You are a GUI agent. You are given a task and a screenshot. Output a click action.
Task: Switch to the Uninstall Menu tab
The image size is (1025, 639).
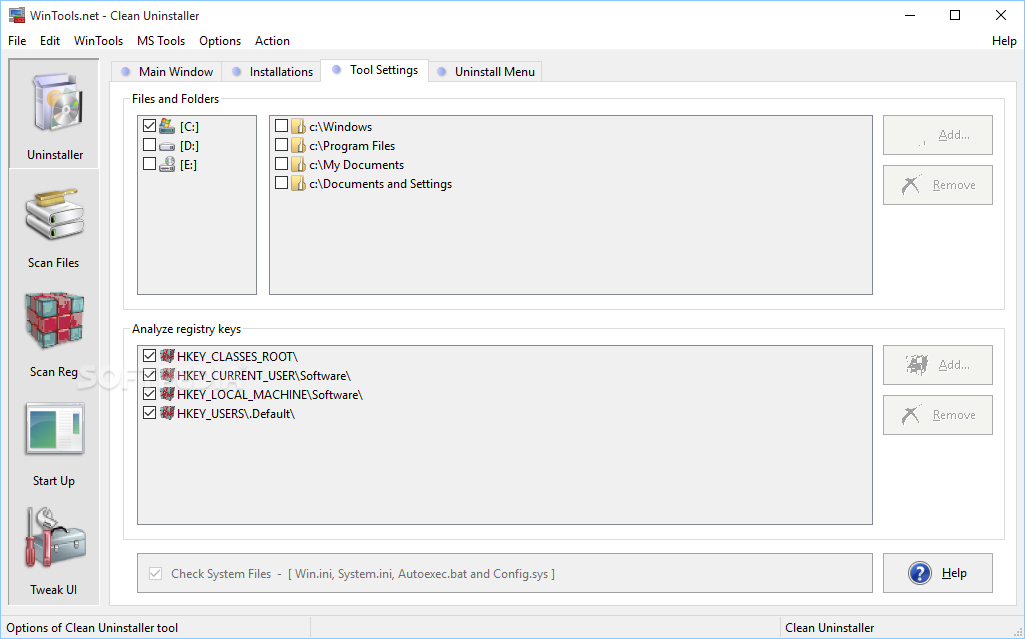[x=486, y=71]
